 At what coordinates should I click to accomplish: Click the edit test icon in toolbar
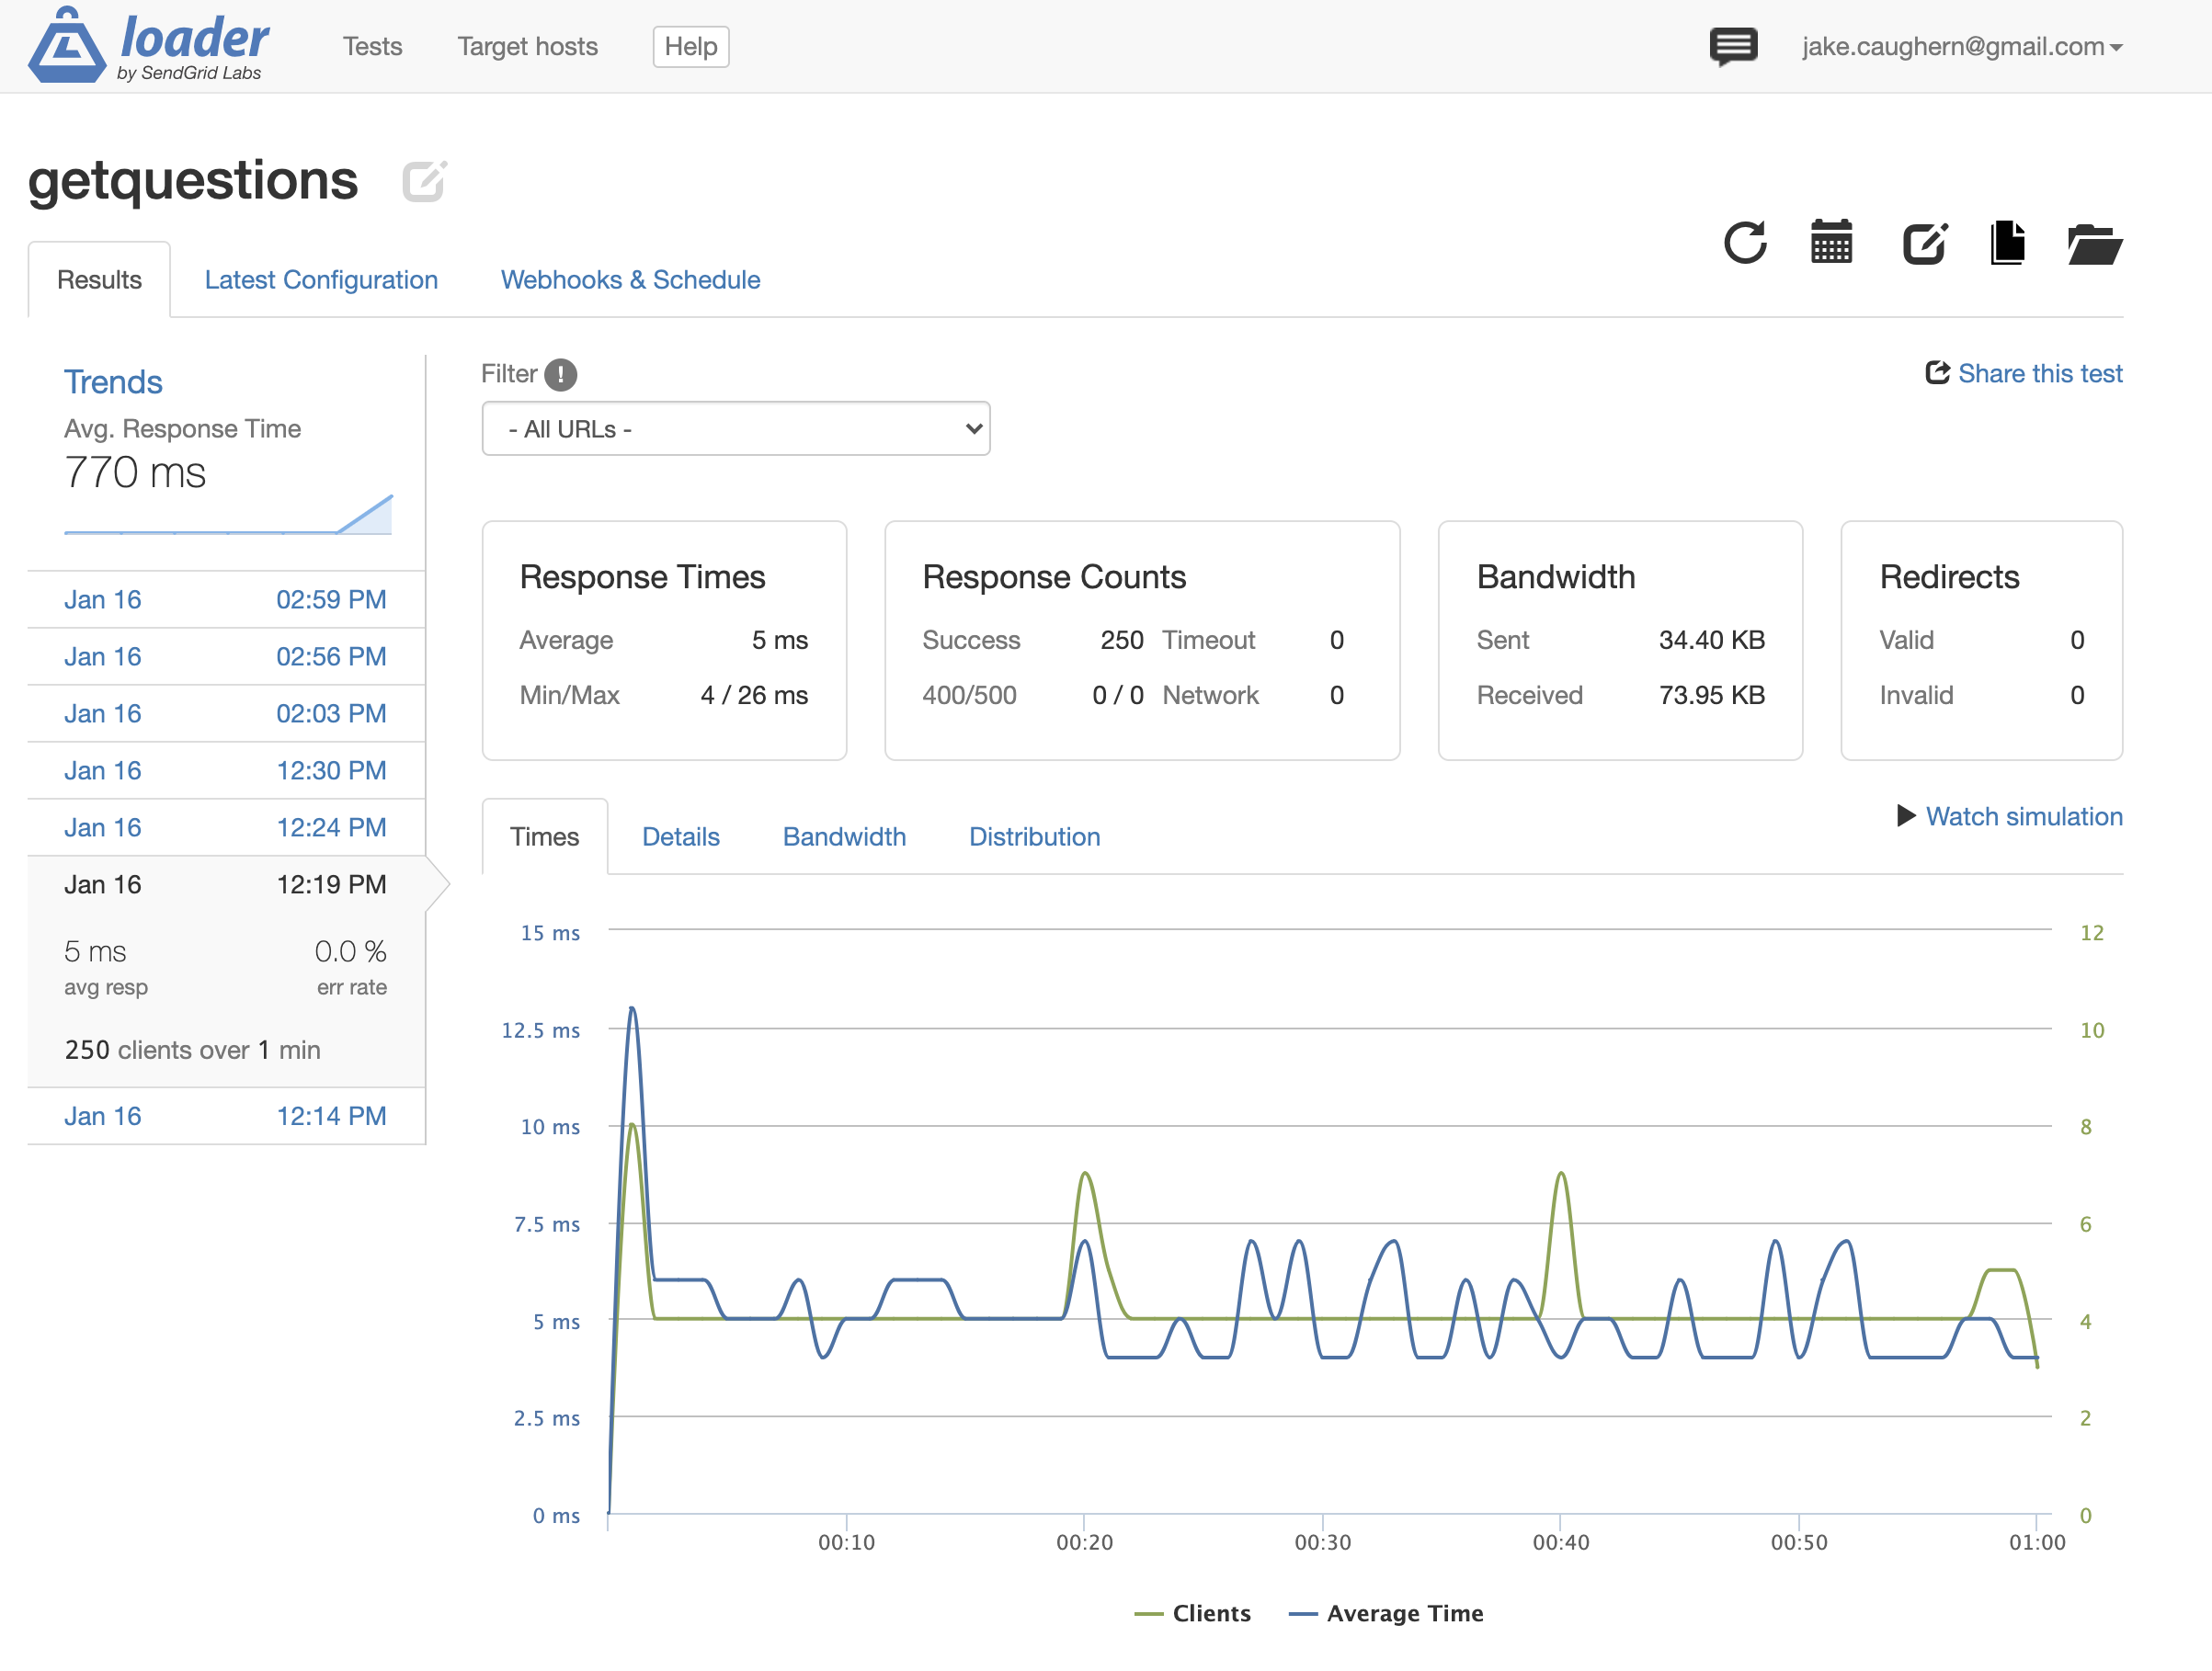pos(1924,243)
